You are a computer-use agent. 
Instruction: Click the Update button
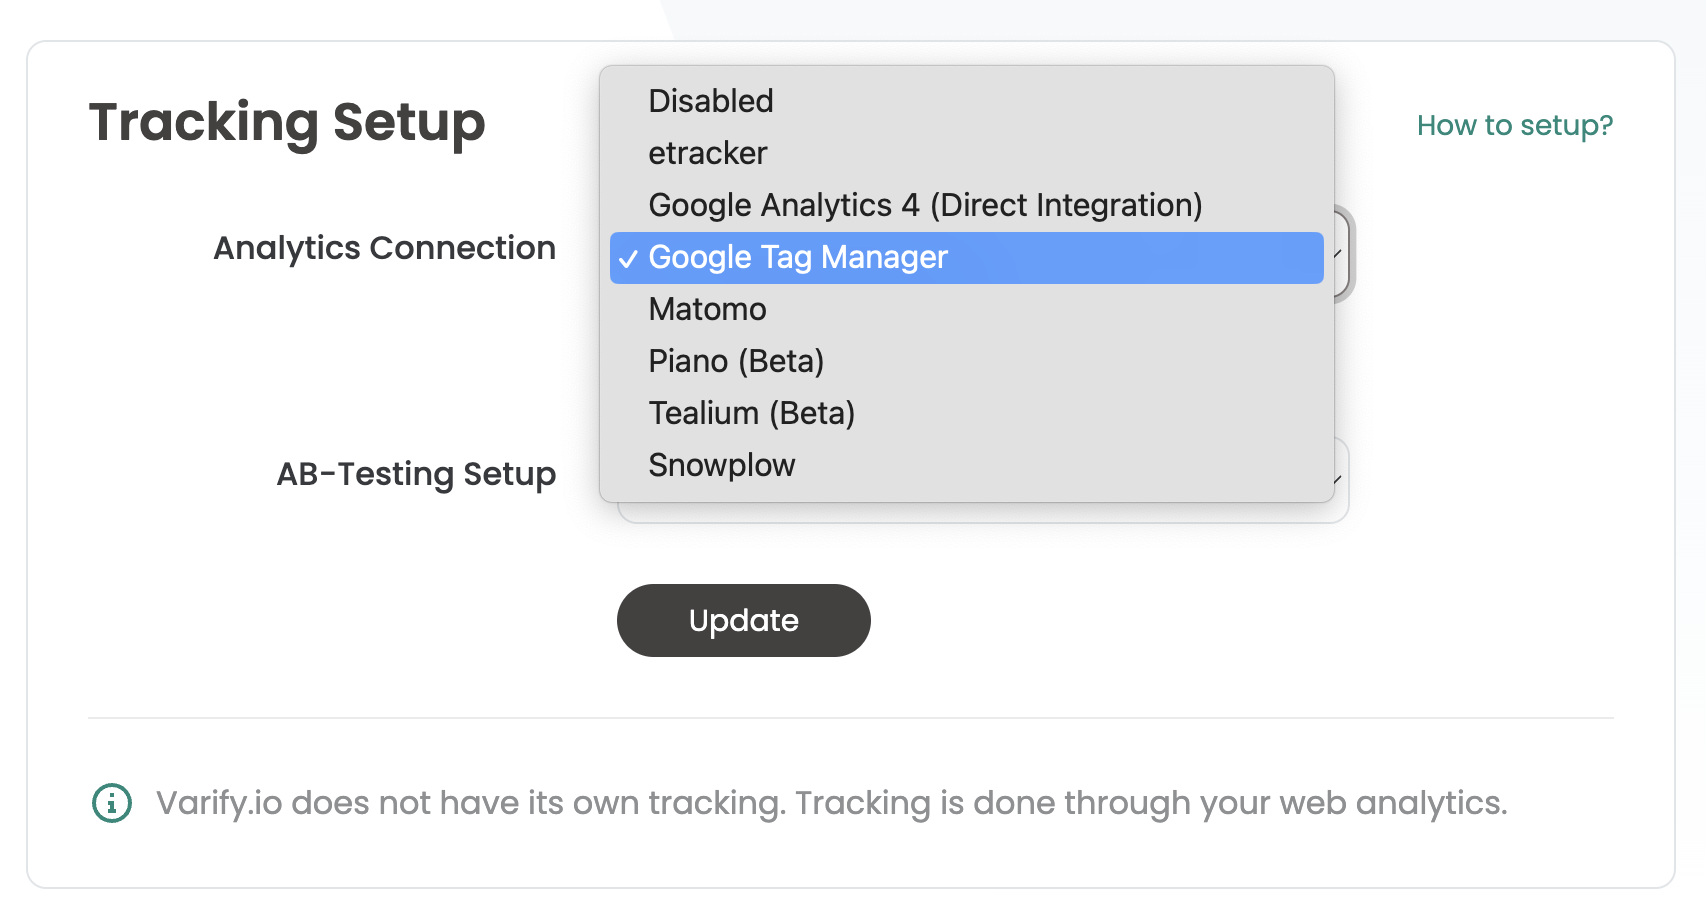click(744, 620)
